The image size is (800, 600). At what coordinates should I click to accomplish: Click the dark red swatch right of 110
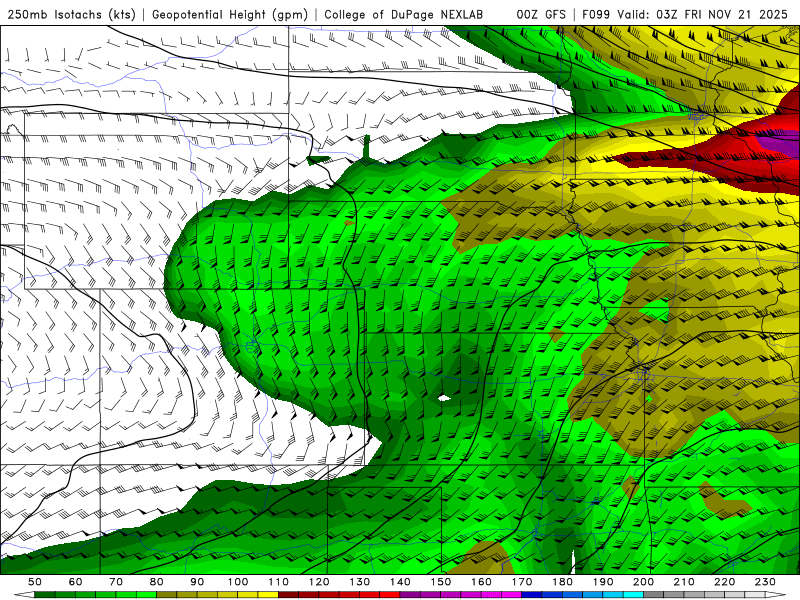click(288, 595)
